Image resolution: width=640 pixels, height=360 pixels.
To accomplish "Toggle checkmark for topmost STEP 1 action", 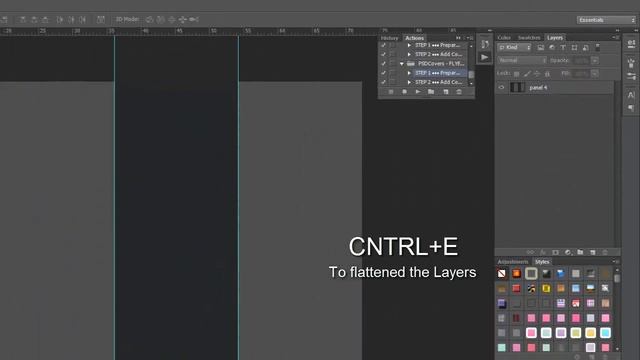I will coord(383,45).
